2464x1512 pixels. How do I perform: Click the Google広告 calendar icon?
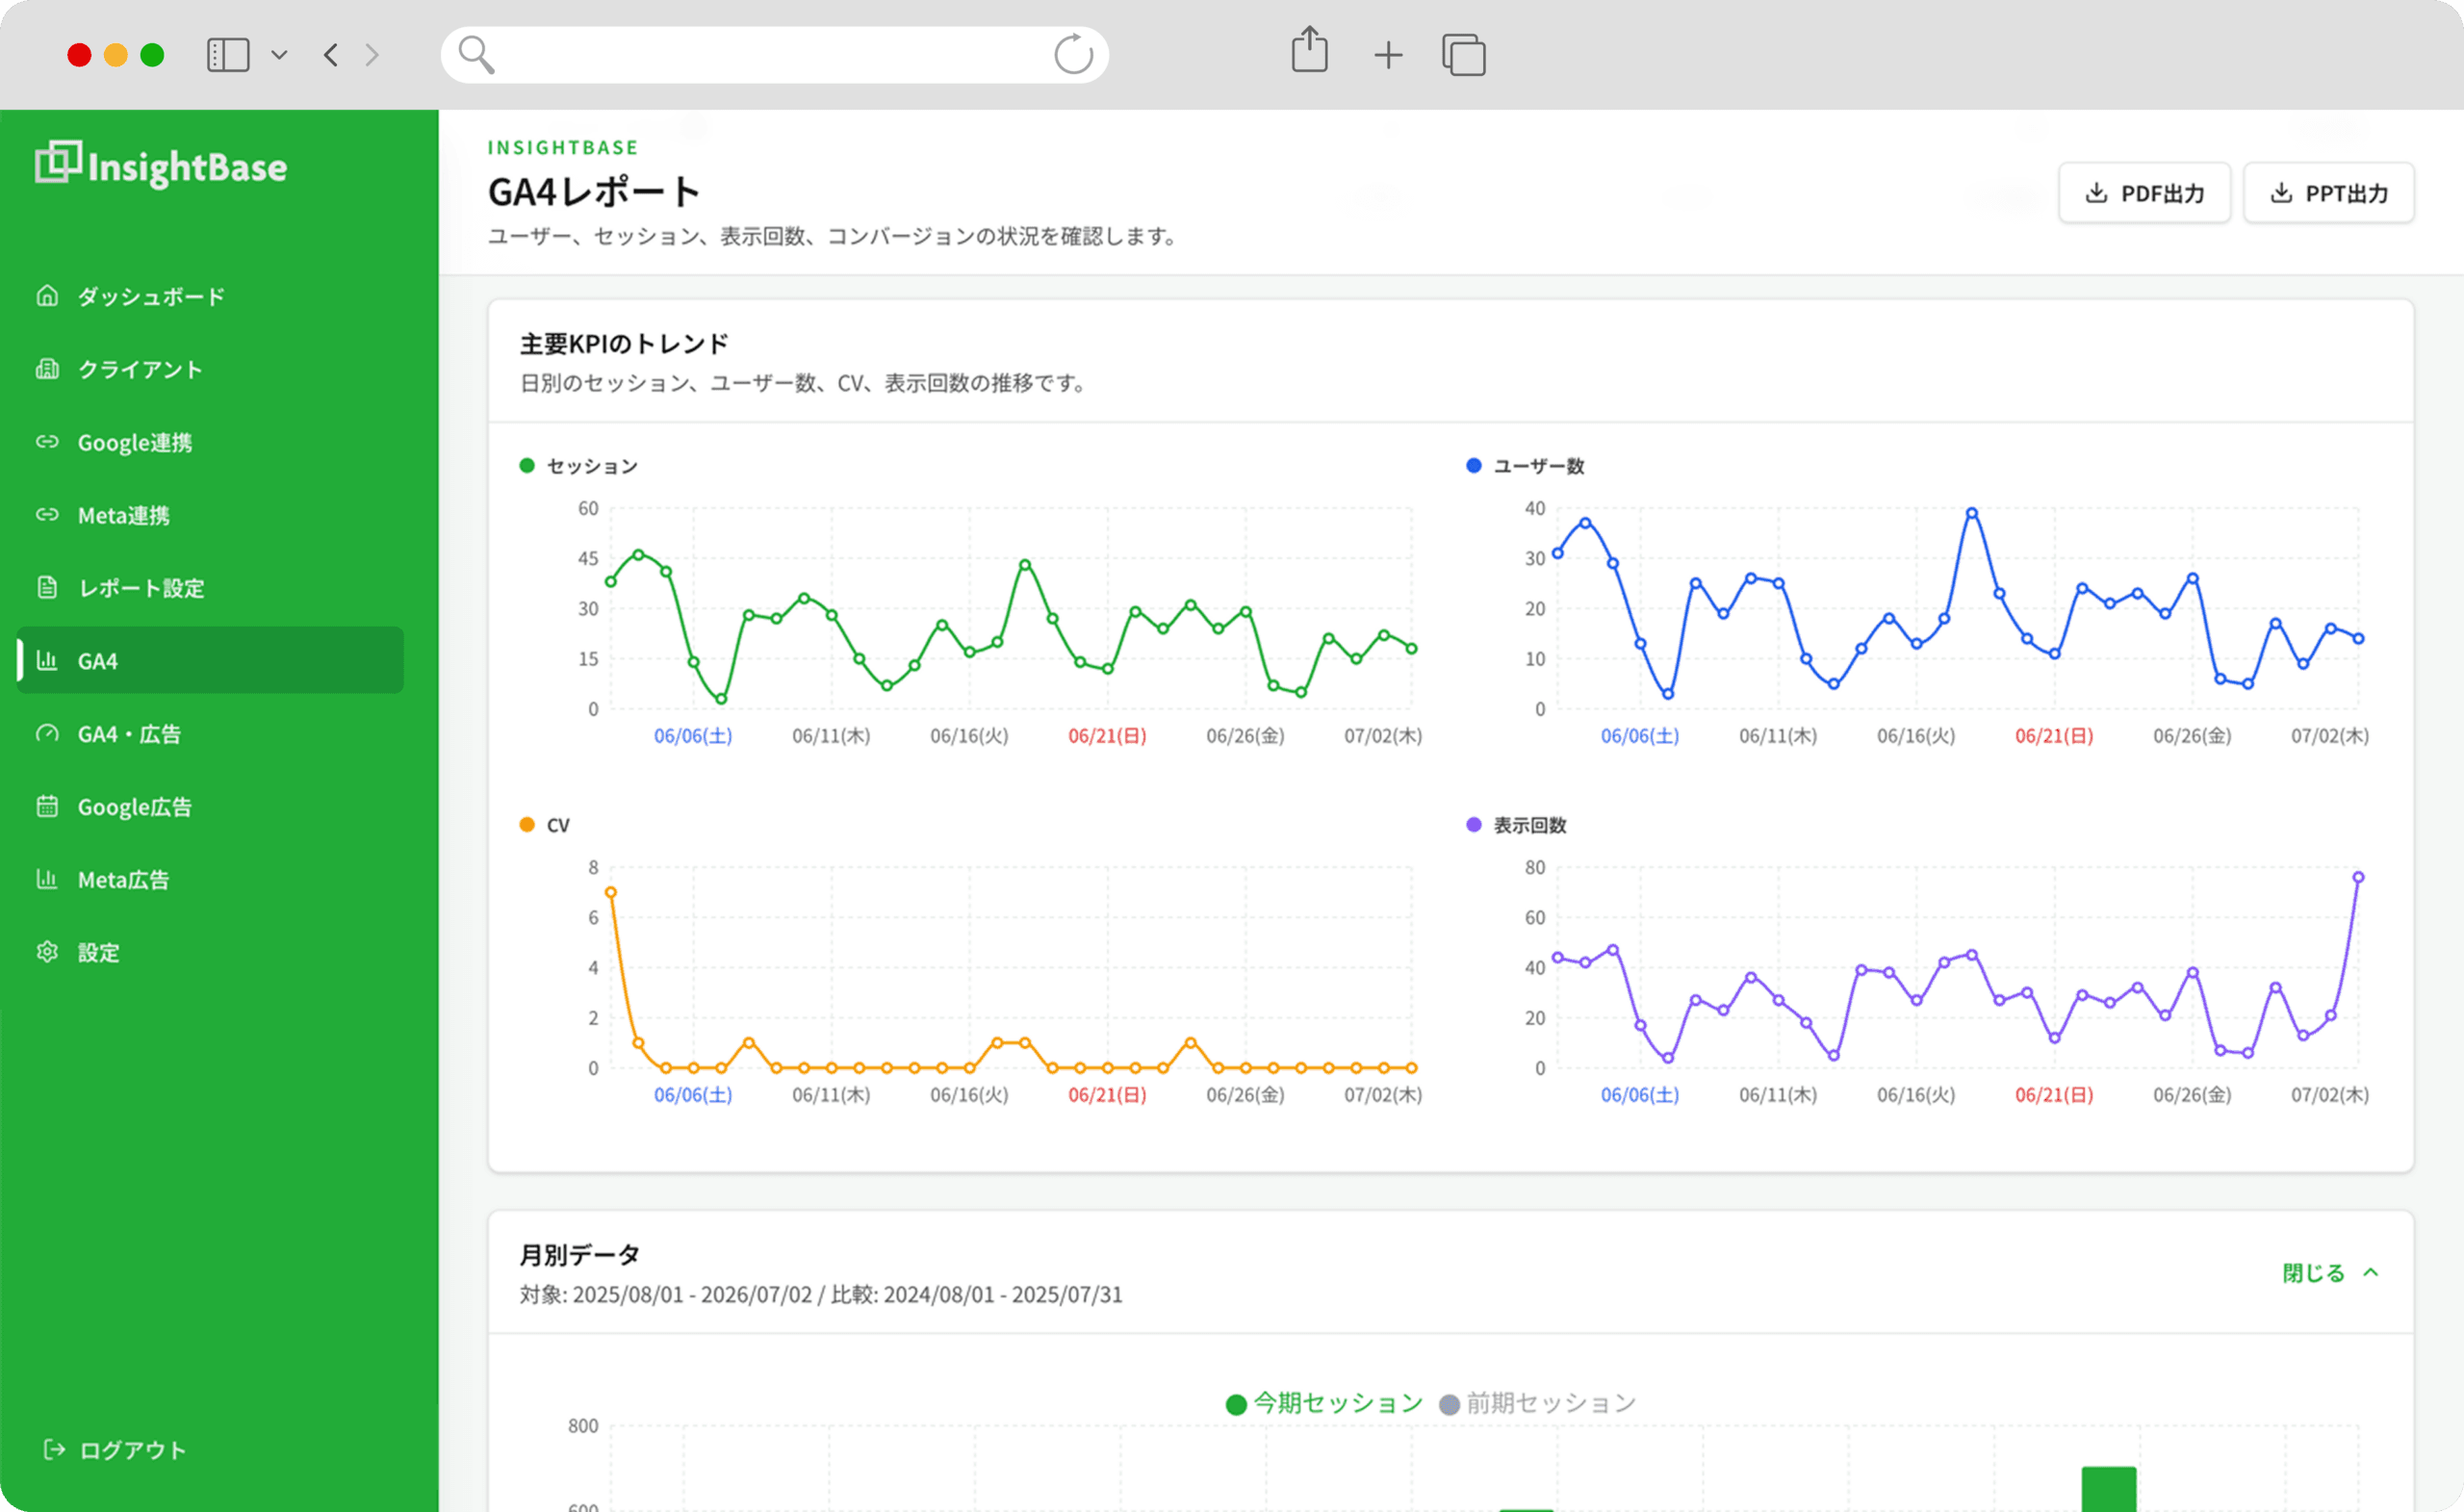coord(47,806)
